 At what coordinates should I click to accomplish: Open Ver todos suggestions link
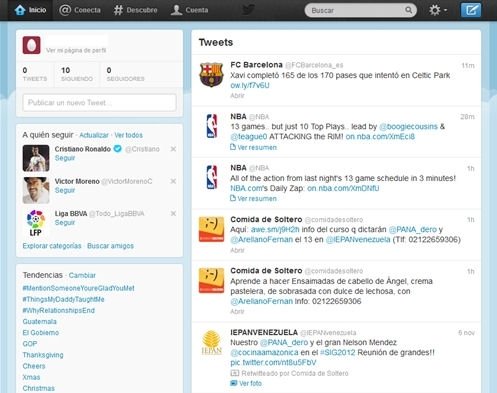coord(128,135)
